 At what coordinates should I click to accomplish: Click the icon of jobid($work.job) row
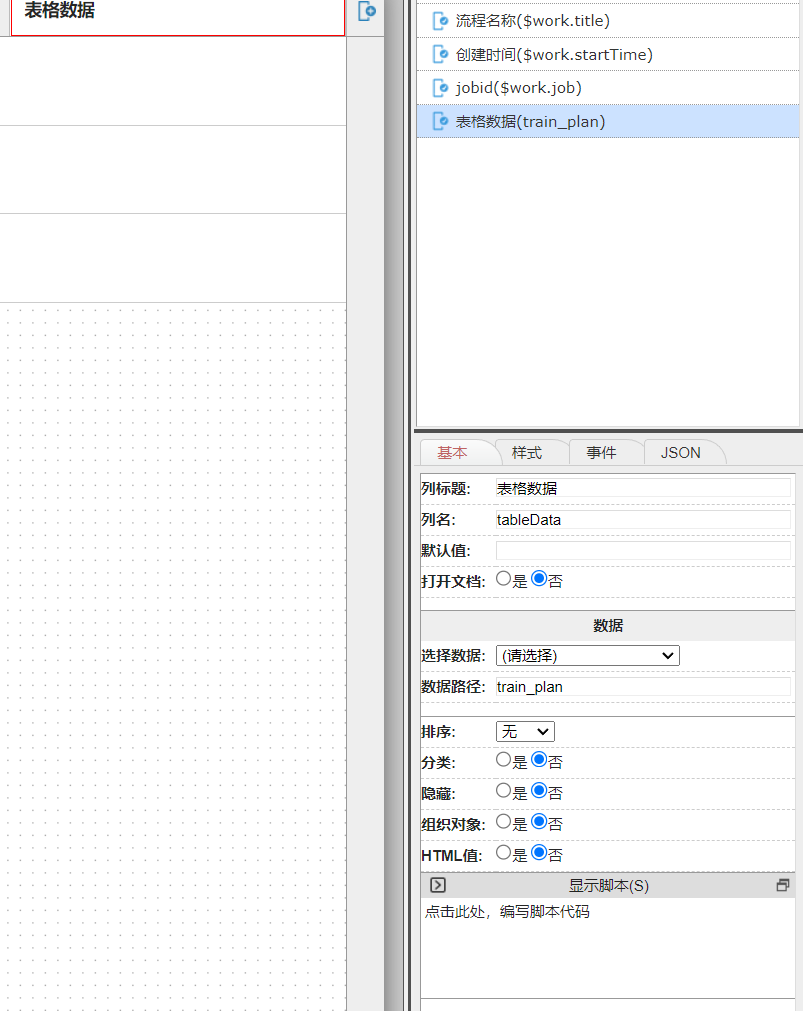[441, 88]
